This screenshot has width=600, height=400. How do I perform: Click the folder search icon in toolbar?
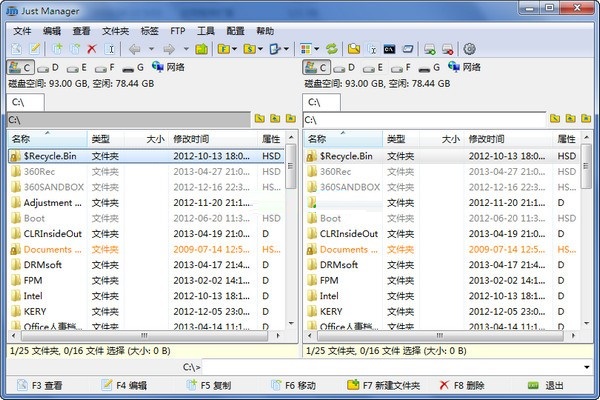point(354,49)
